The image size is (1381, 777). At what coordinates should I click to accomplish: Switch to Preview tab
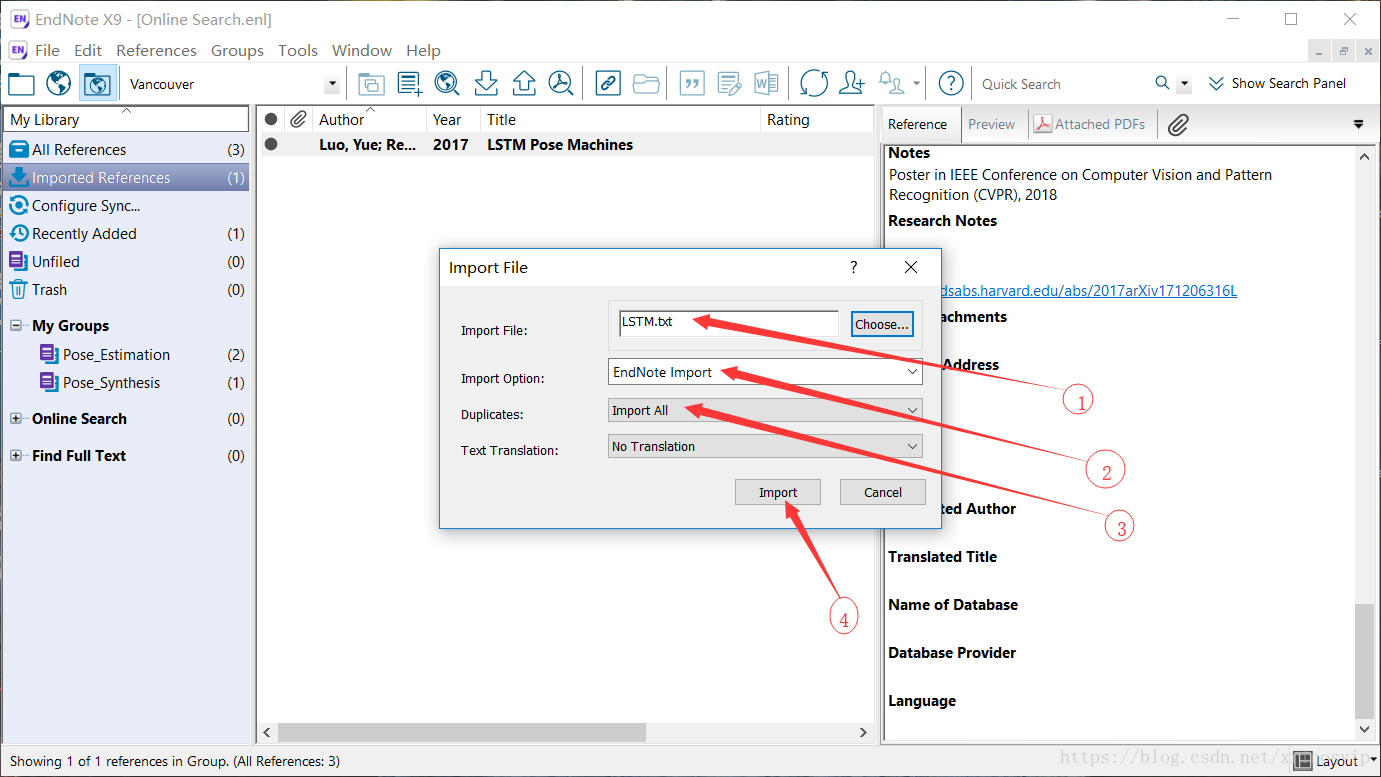992,124
